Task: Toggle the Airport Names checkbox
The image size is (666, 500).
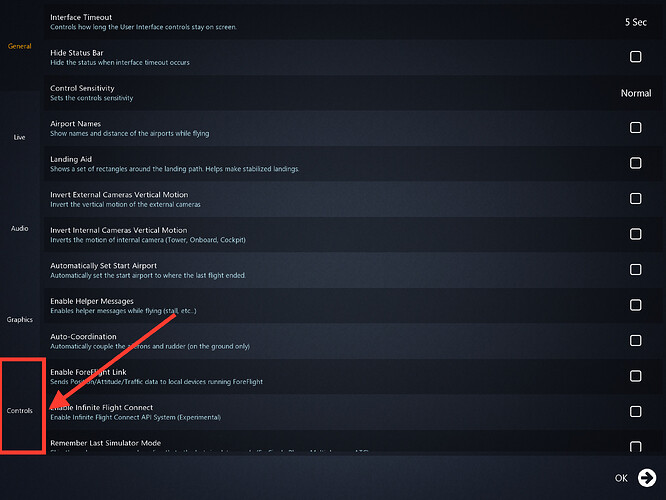Action: 635,127
